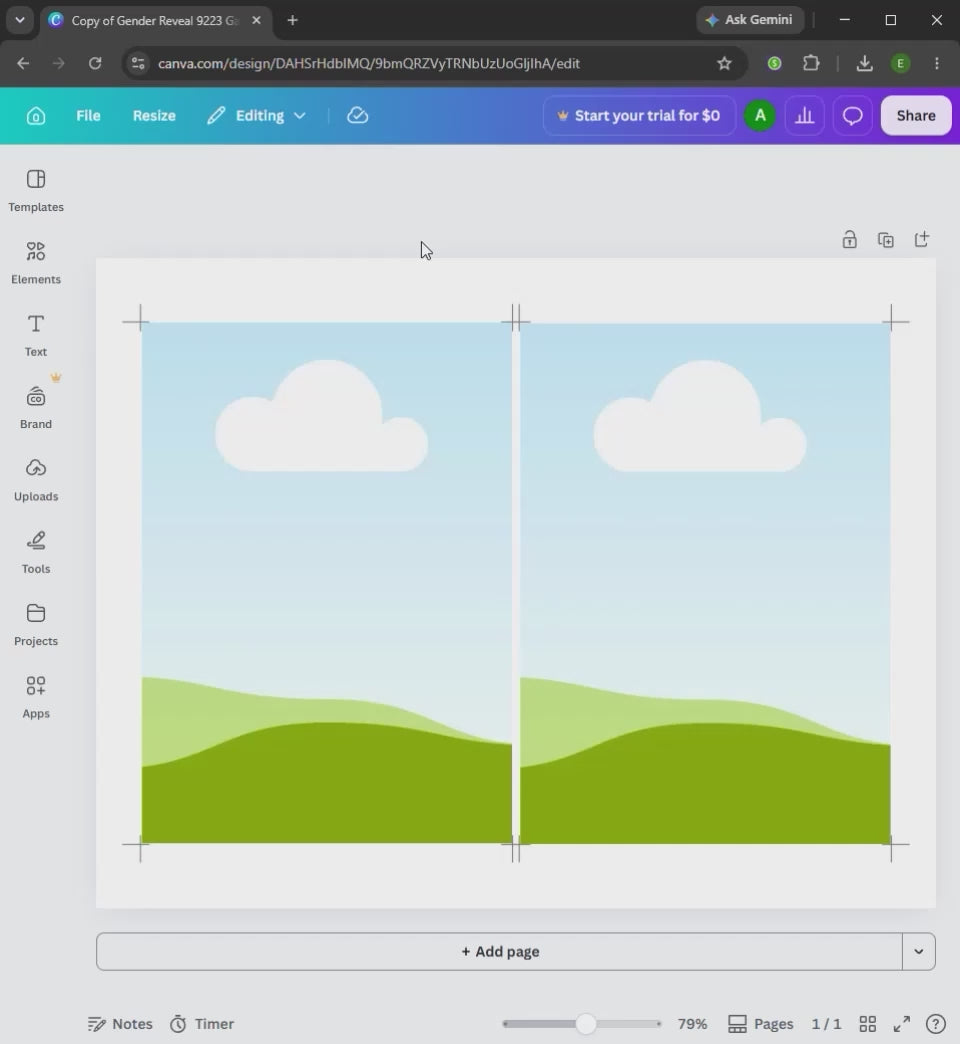Click the zoom slider handle

click(x=586, y=1024)
